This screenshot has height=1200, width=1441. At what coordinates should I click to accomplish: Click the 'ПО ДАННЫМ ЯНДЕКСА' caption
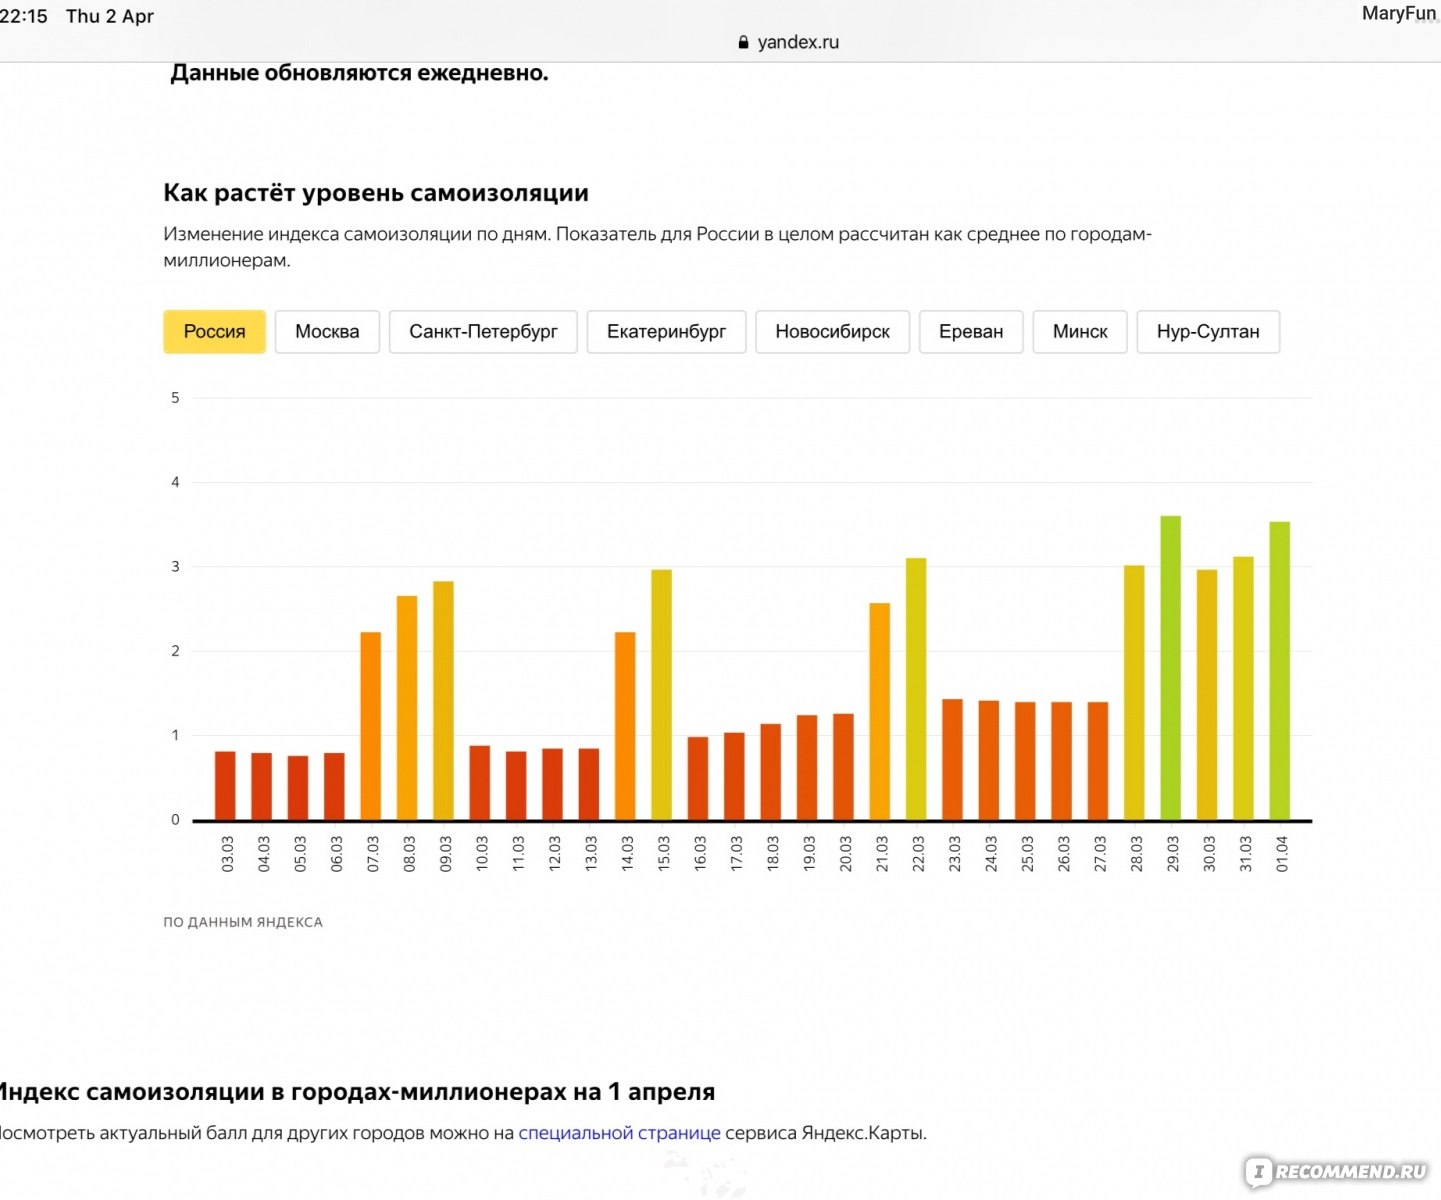coord(243,922)
